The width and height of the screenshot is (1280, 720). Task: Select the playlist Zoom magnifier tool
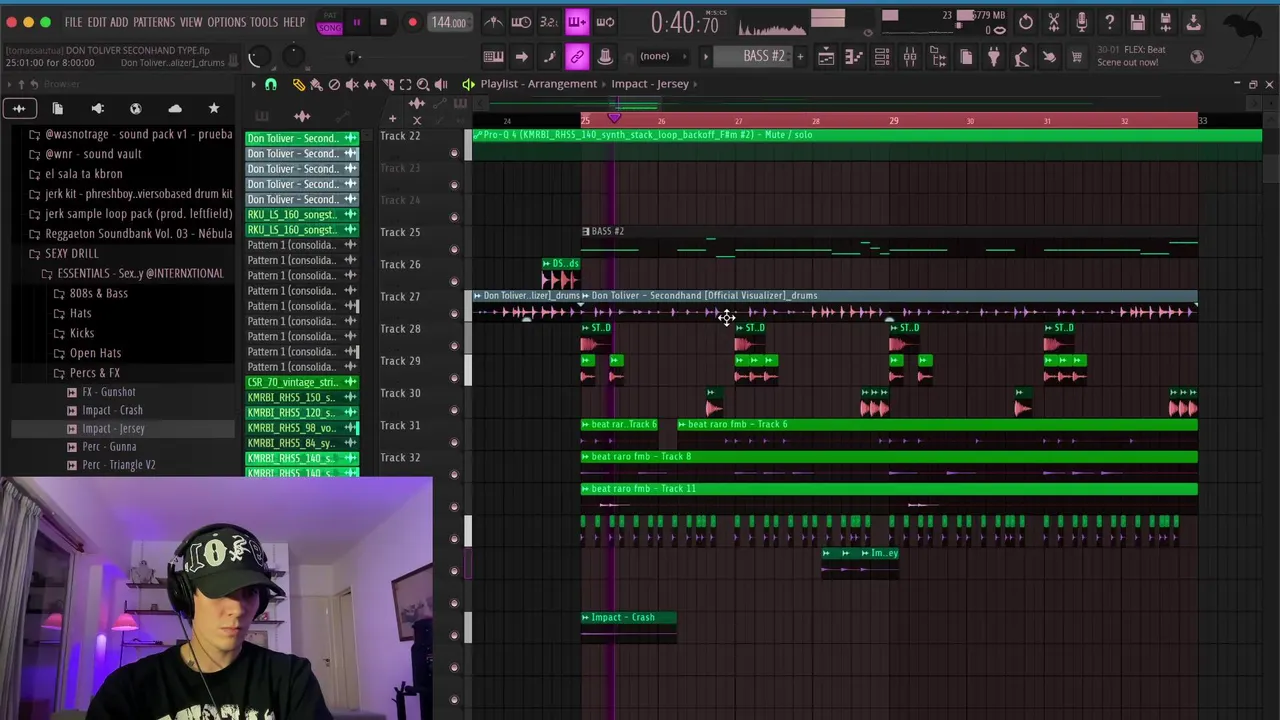(423, 85)
